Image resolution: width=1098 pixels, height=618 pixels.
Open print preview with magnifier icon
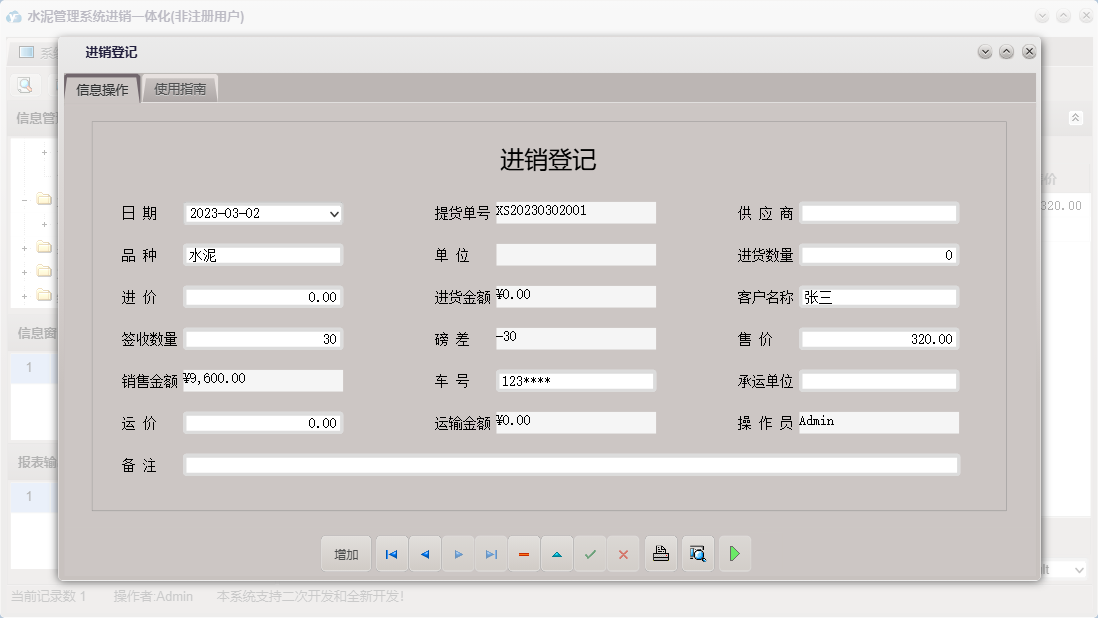[697, 553]
